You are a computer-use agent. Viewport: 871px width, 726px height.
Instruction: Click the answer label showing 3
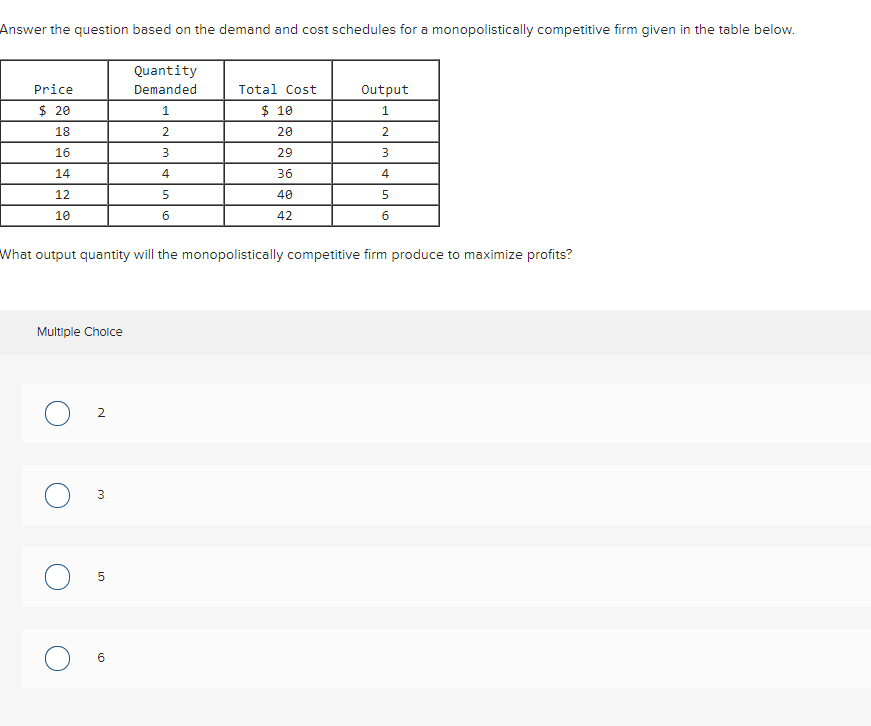(100, 494)
